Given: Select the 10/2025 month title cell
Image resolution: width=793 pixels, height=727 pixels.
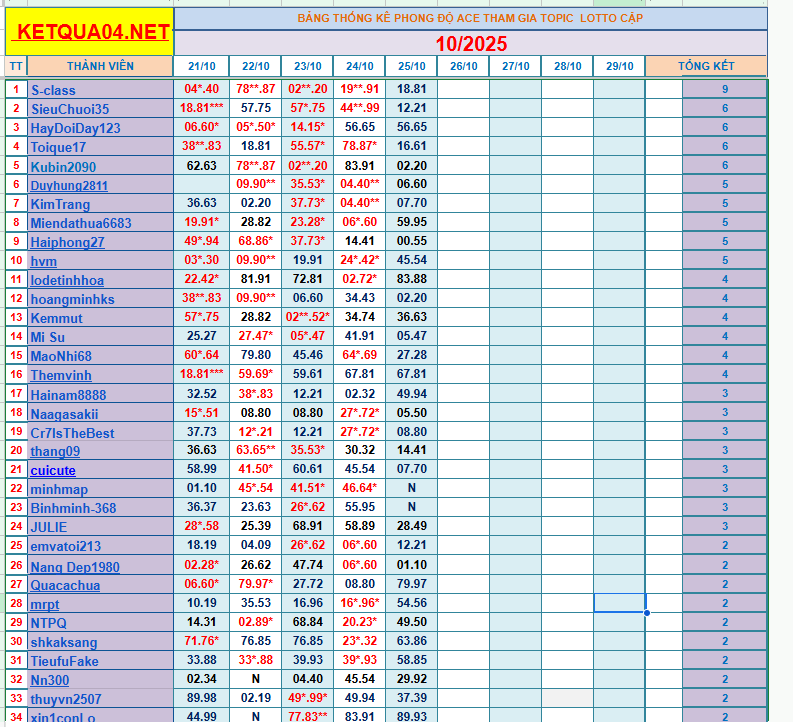Looking at the screenshot, I should [470, 43].
